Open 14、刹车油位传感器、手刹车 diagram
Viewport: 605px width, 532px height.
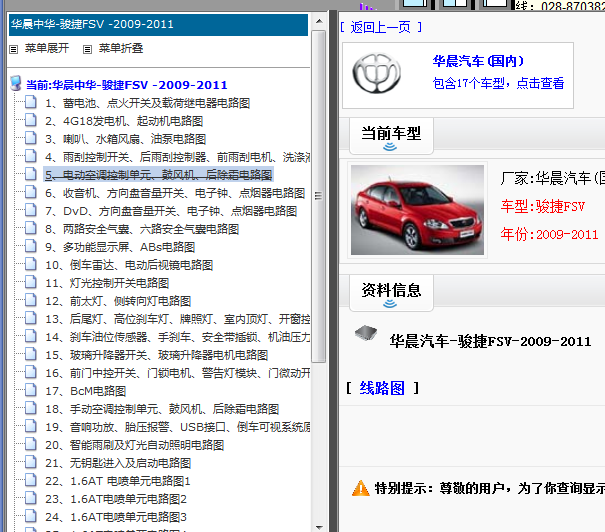pos(177,337)
